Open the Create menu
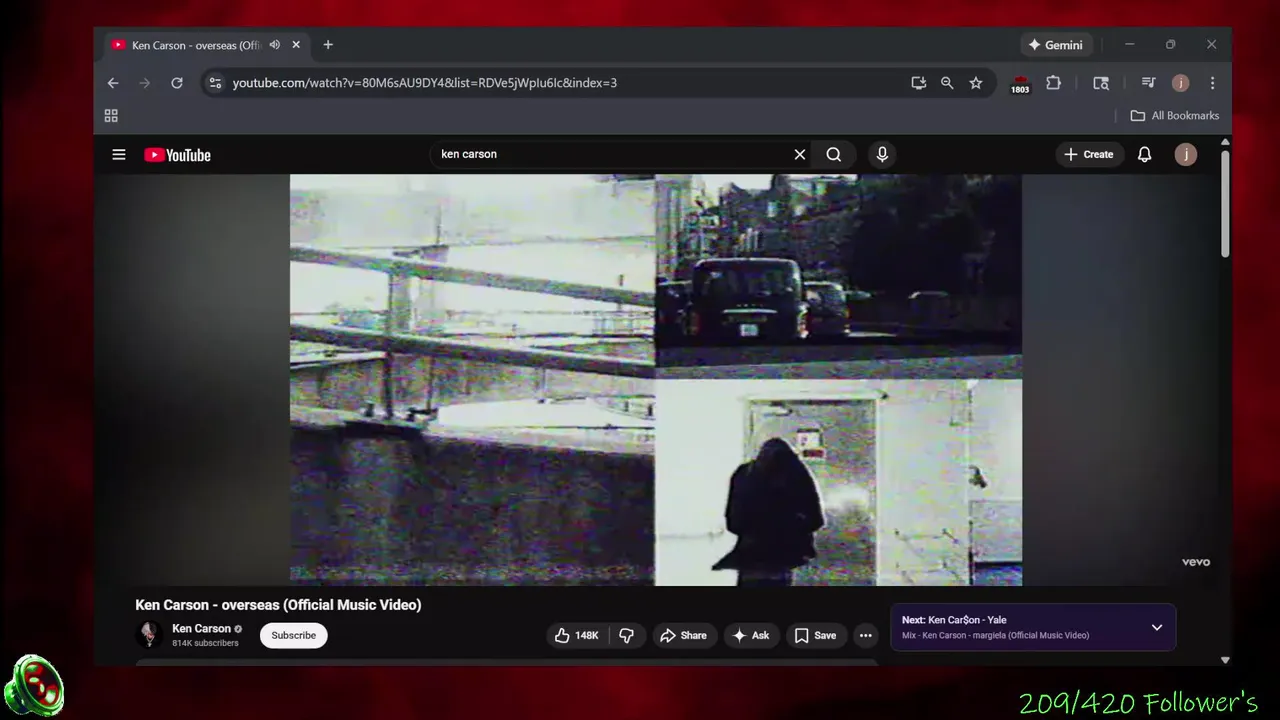 1089,154
